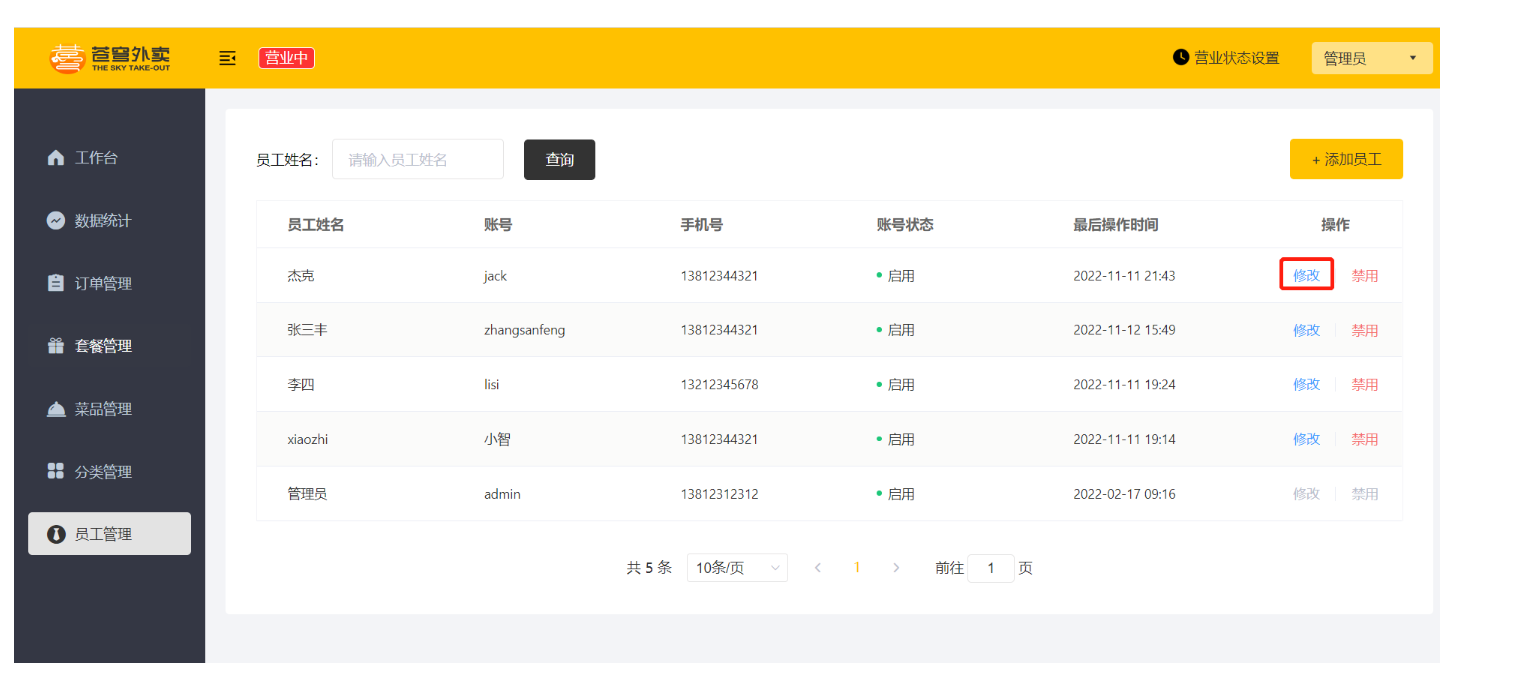Click greyed 修改 in 管理员 row
Viewport: 1520px width, 682px height.
click(1306, 494)
